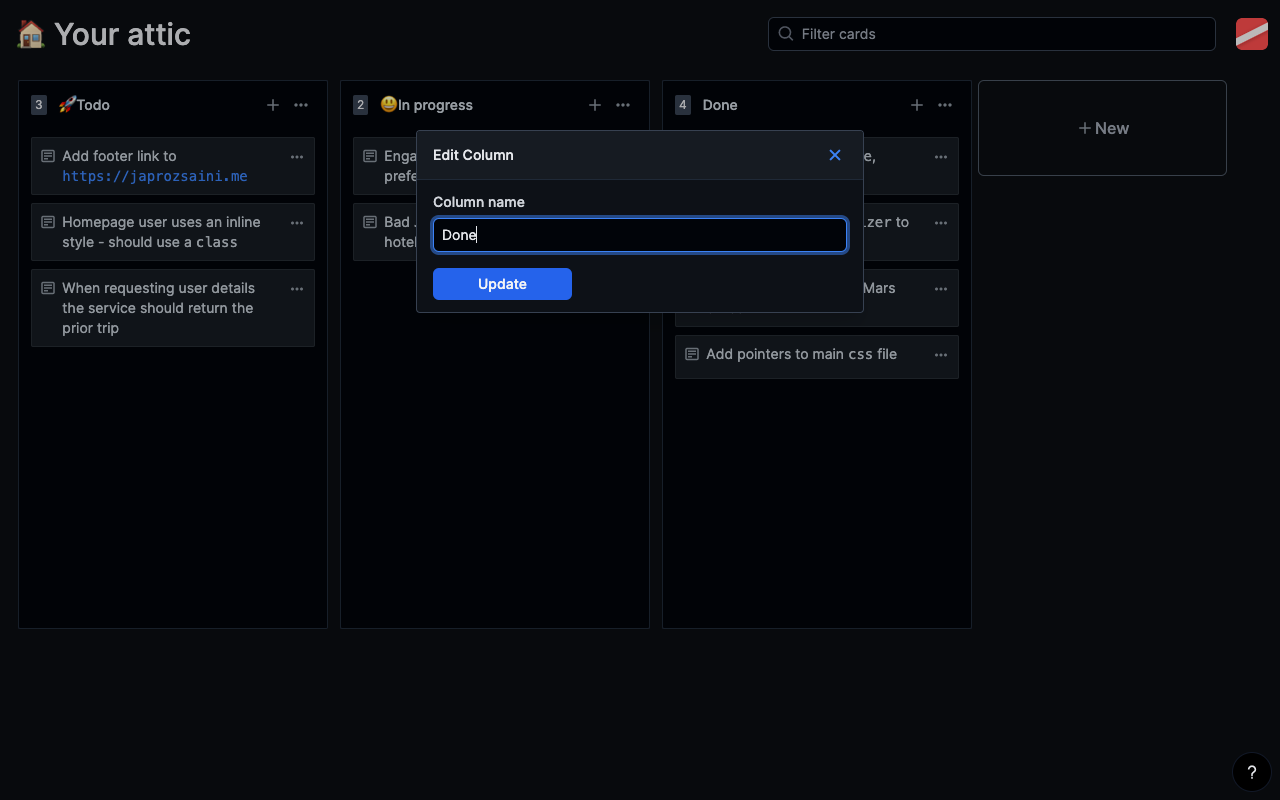Viewport: 1280px width, 800px height.
Task: Select the Homepage user uses an inline style card
Action: coord(173,232)
